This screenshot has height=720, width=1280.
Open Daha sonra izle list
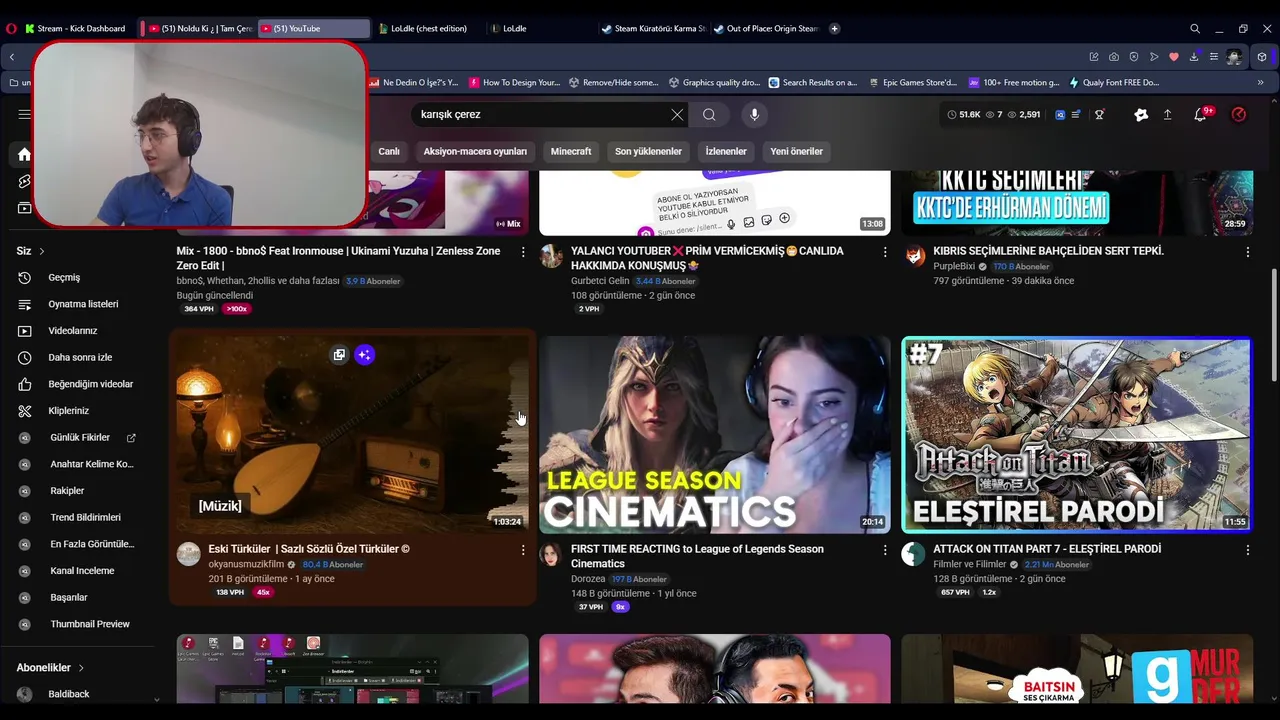pos(80,357)
